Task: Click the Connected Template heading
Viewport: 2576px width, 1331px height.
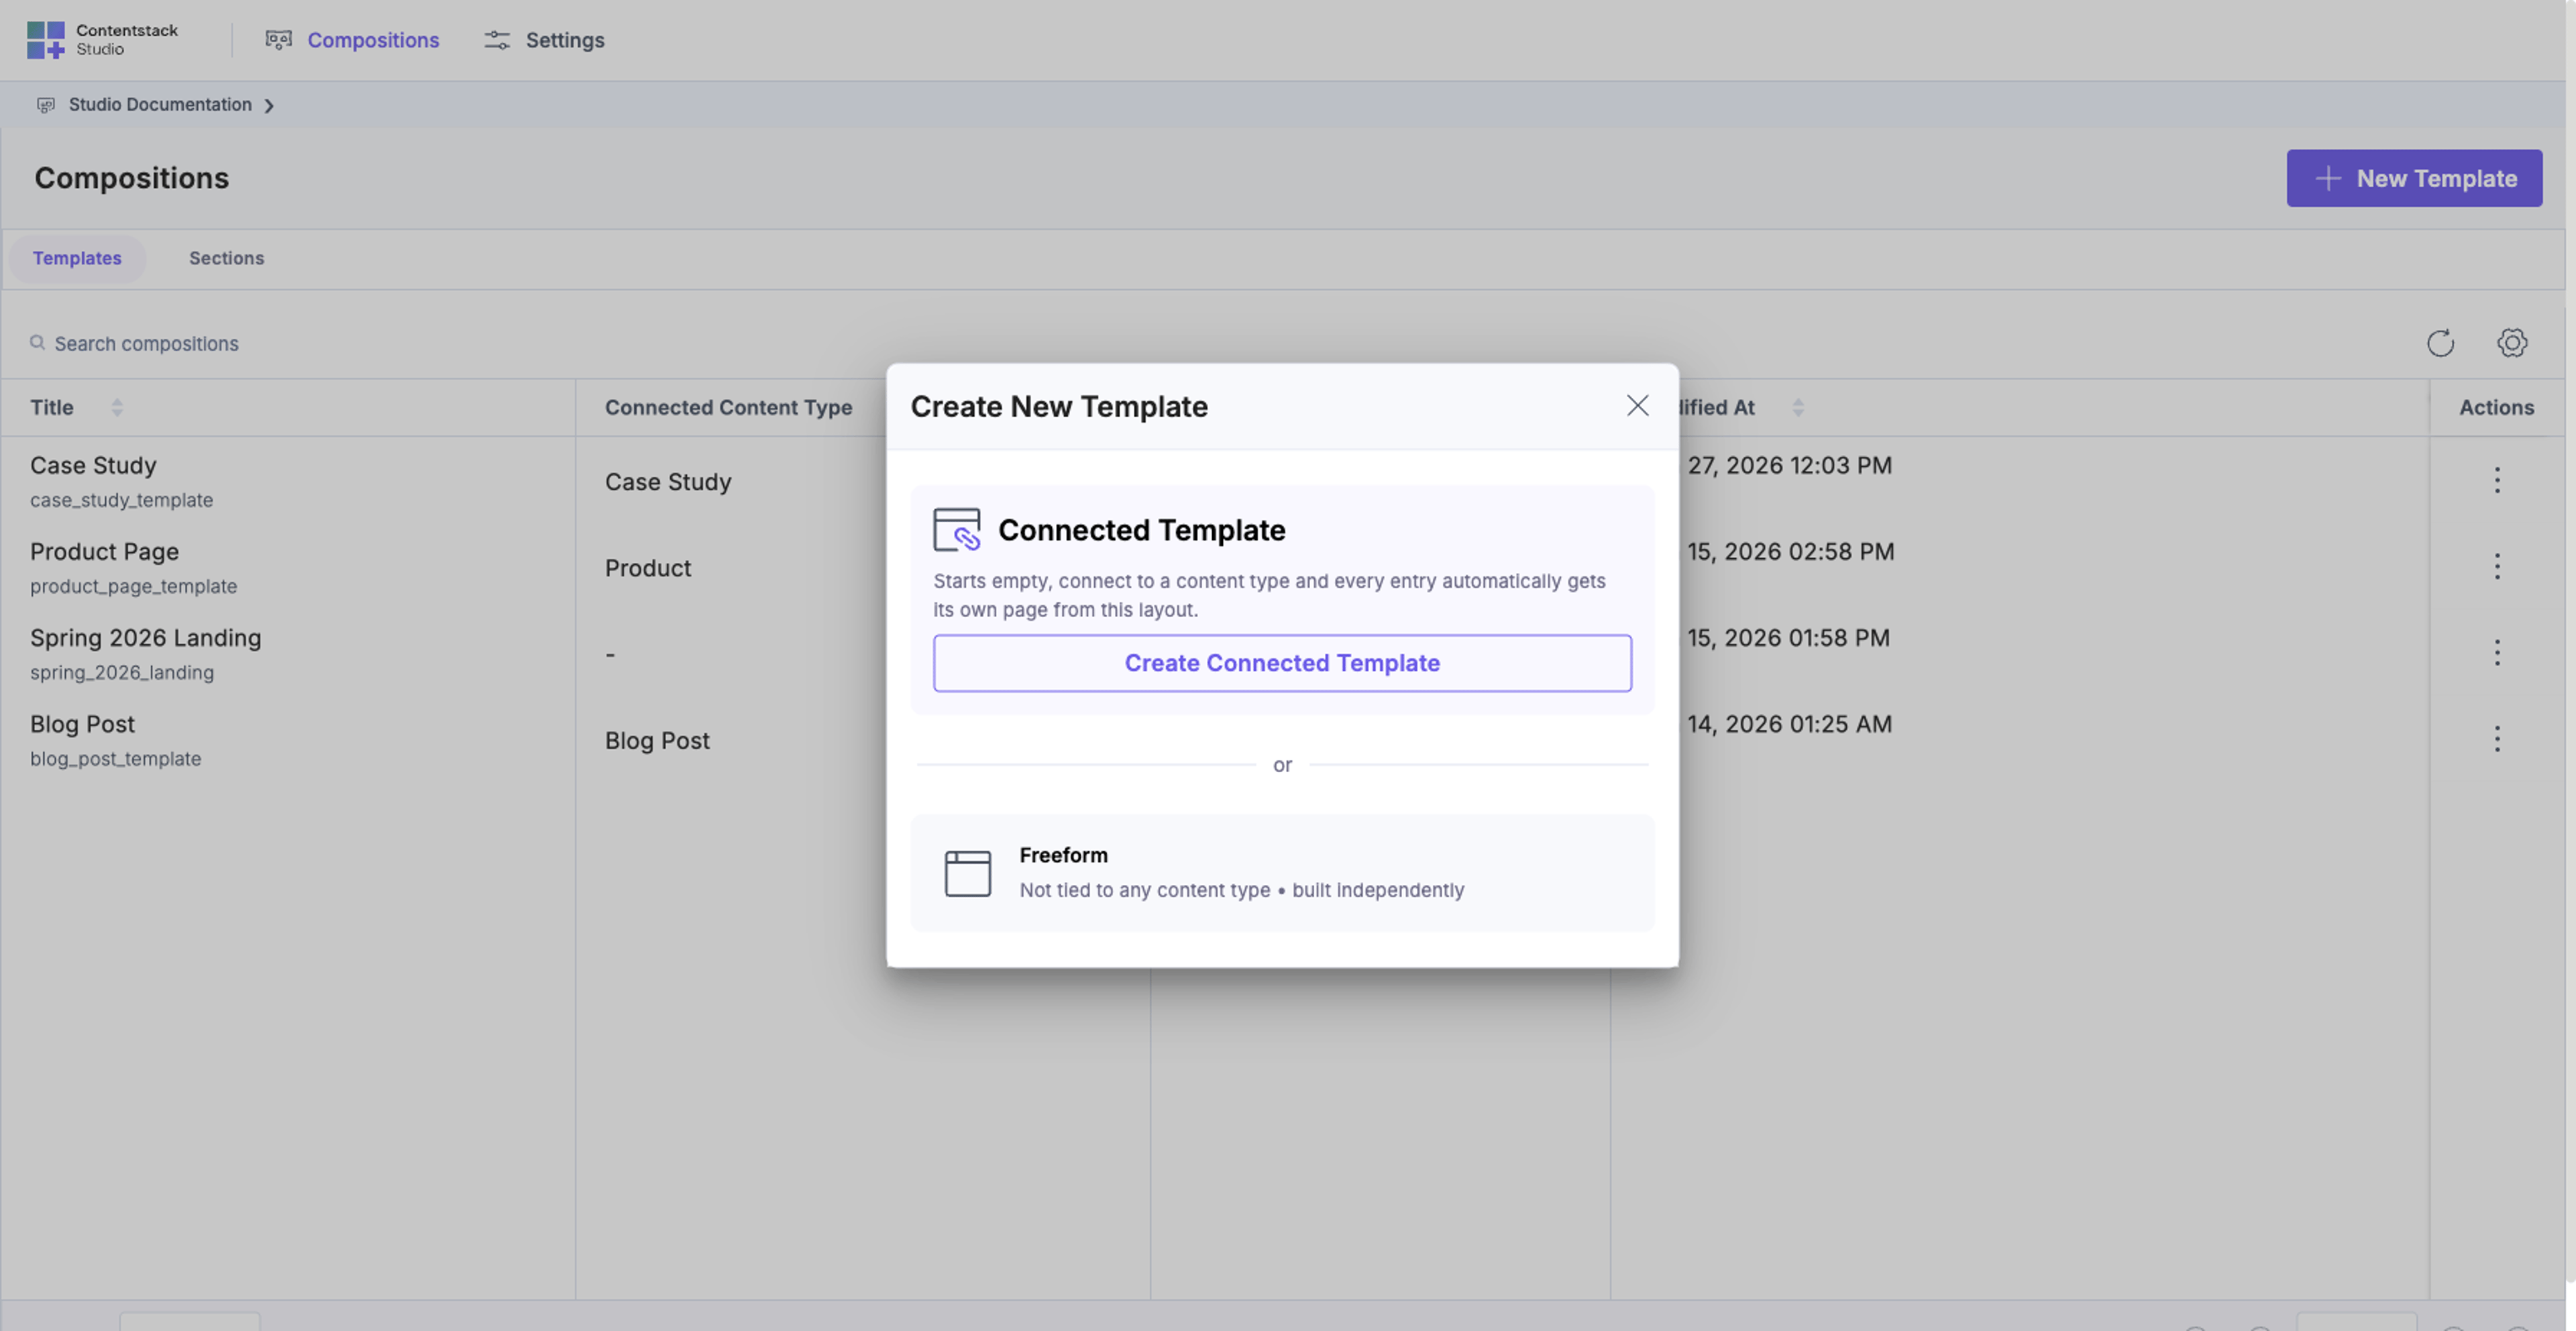Action: [x=1141, y=530]
